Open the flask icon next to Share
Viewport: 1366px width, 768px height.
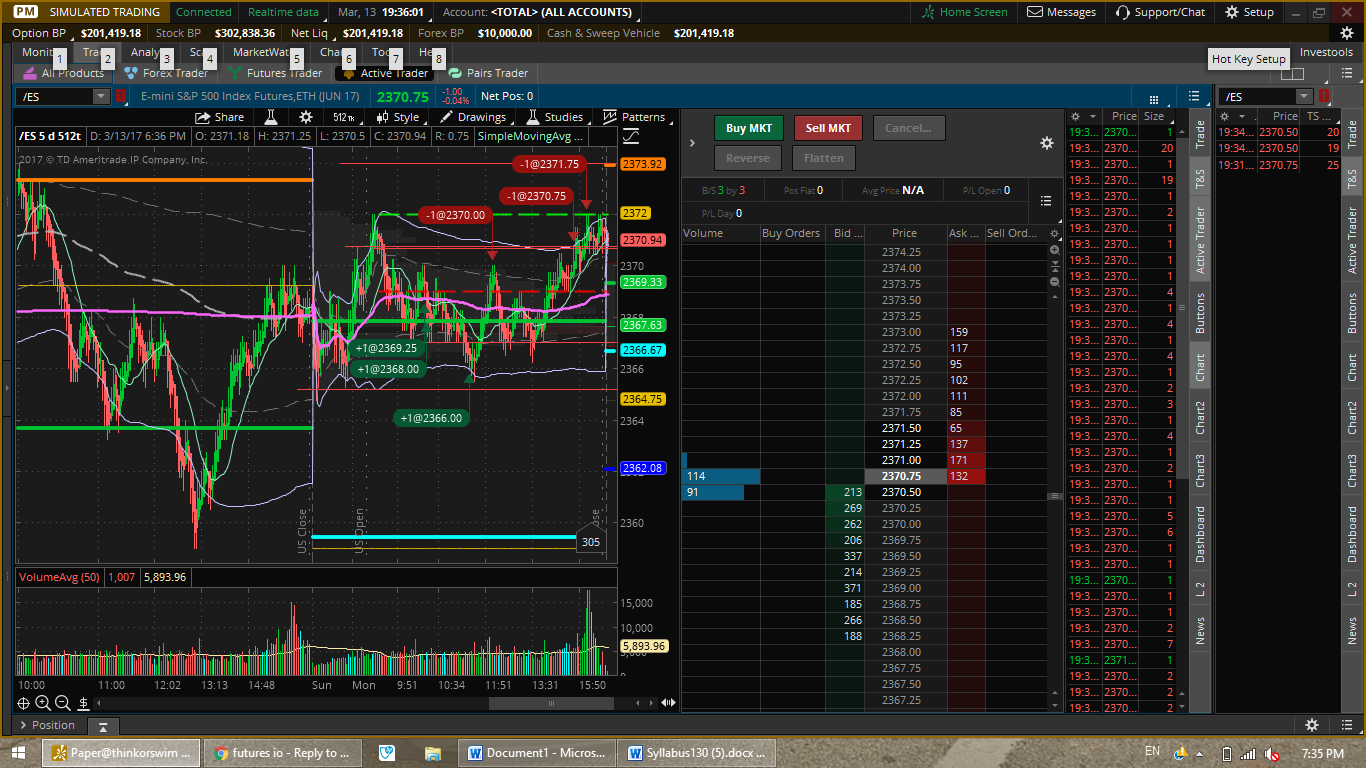[x=270, y=117]
